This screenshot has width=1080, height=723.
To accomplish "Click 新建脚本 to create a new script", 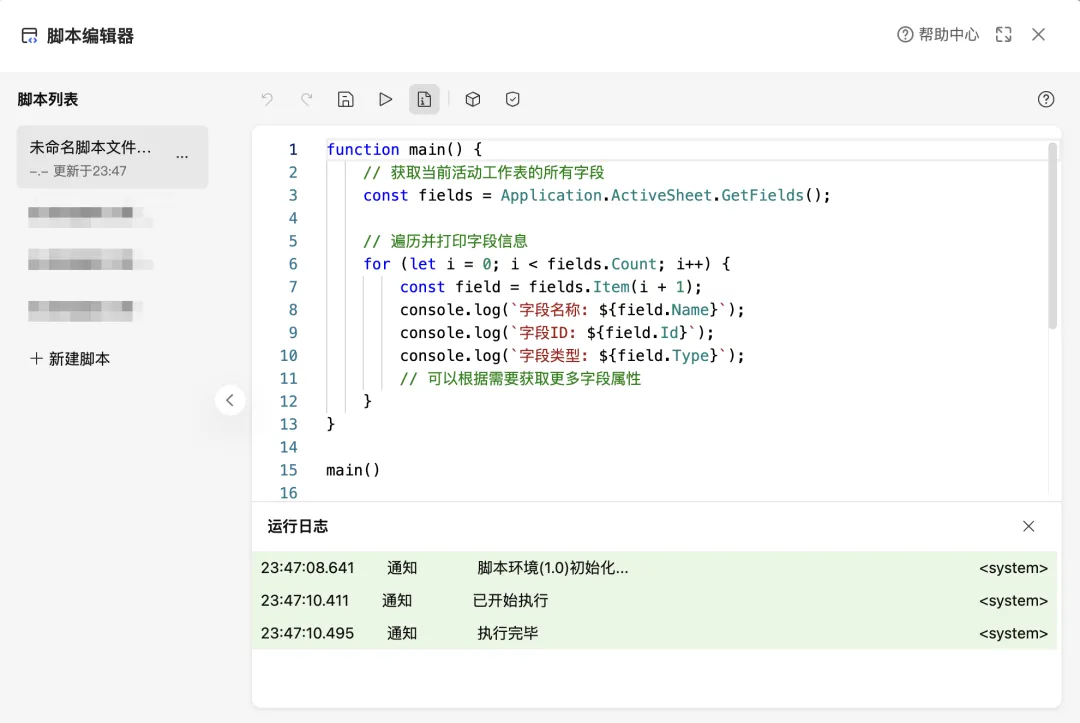I will (x=70, y=359).
